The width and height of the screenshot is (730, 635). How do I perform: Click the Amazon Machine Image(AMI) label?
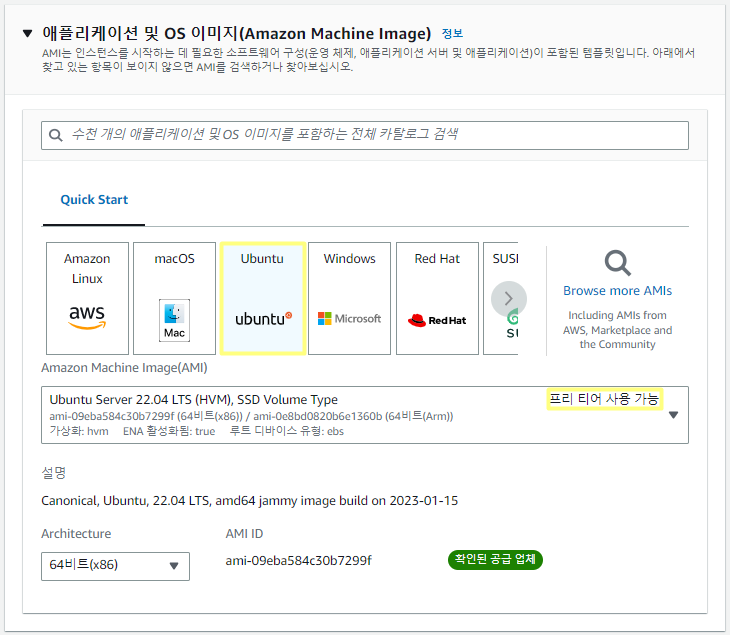[x=124, y=368]
